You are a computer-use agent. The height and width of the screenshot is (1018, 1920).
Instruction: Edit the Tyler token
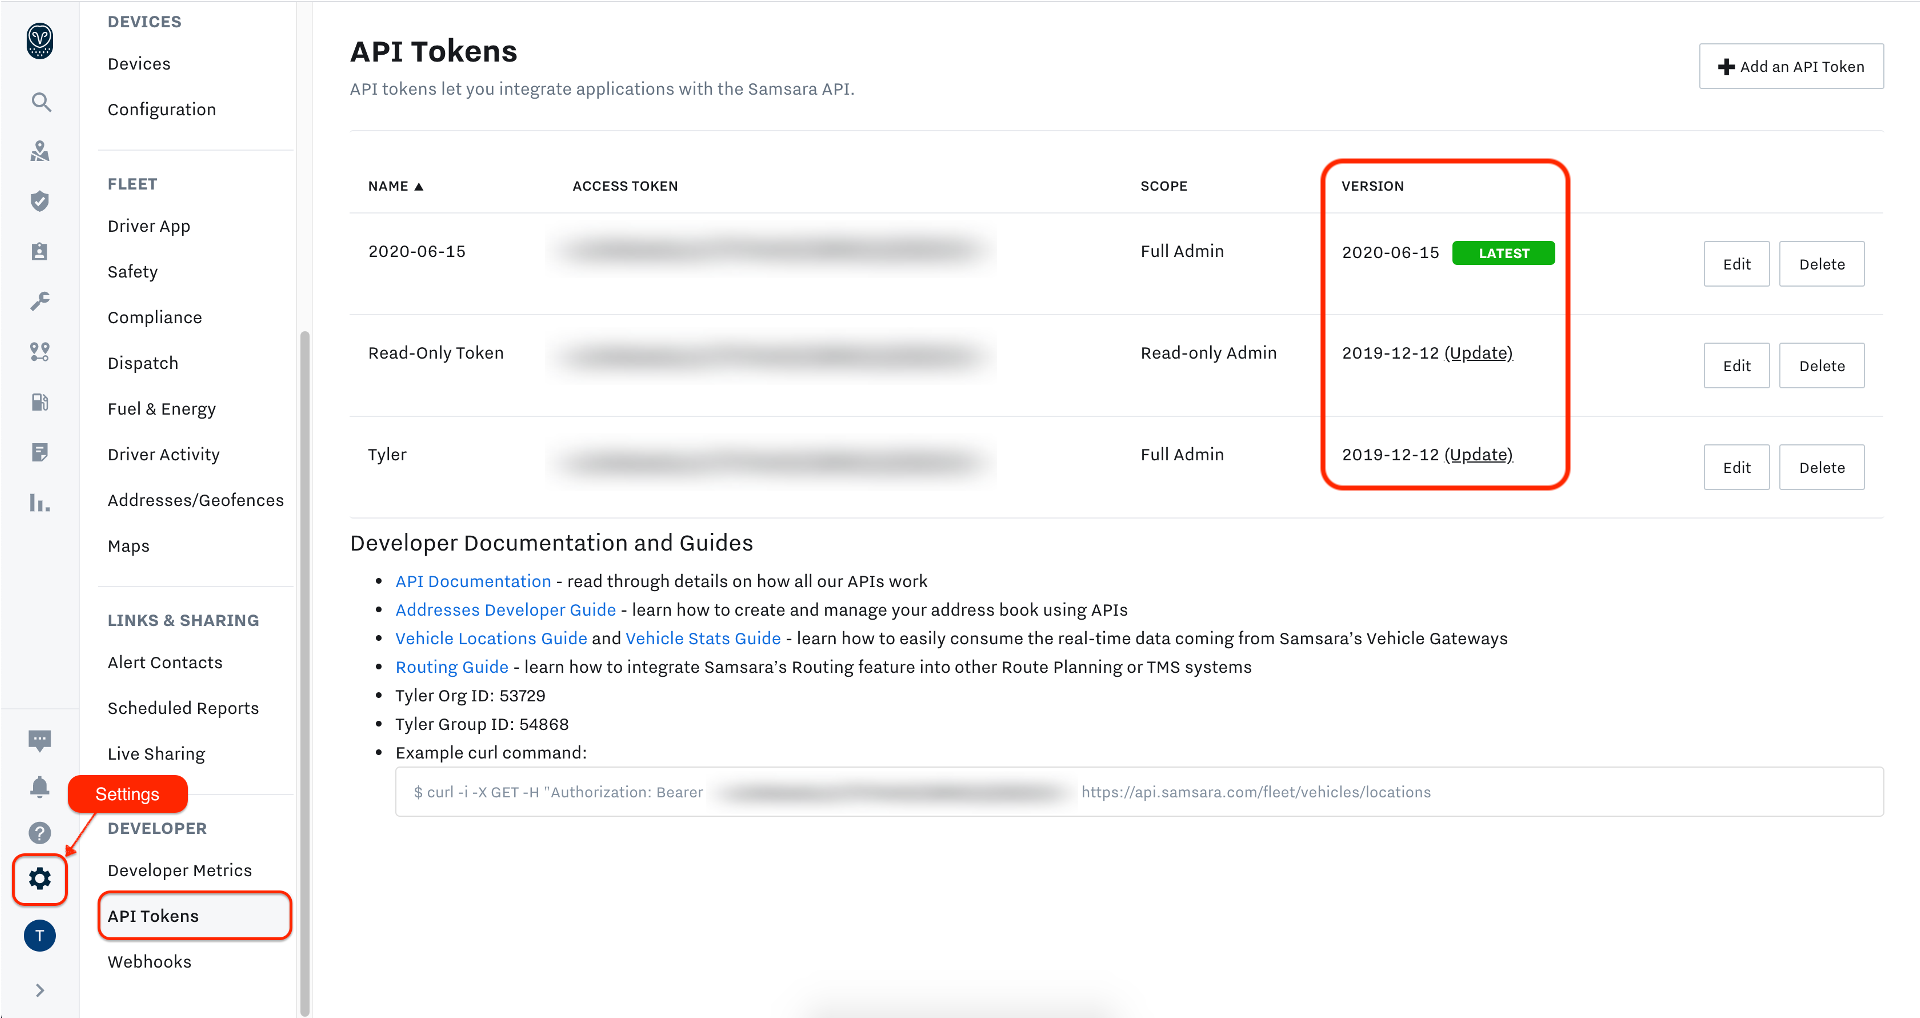click(x=1737, y=467)
